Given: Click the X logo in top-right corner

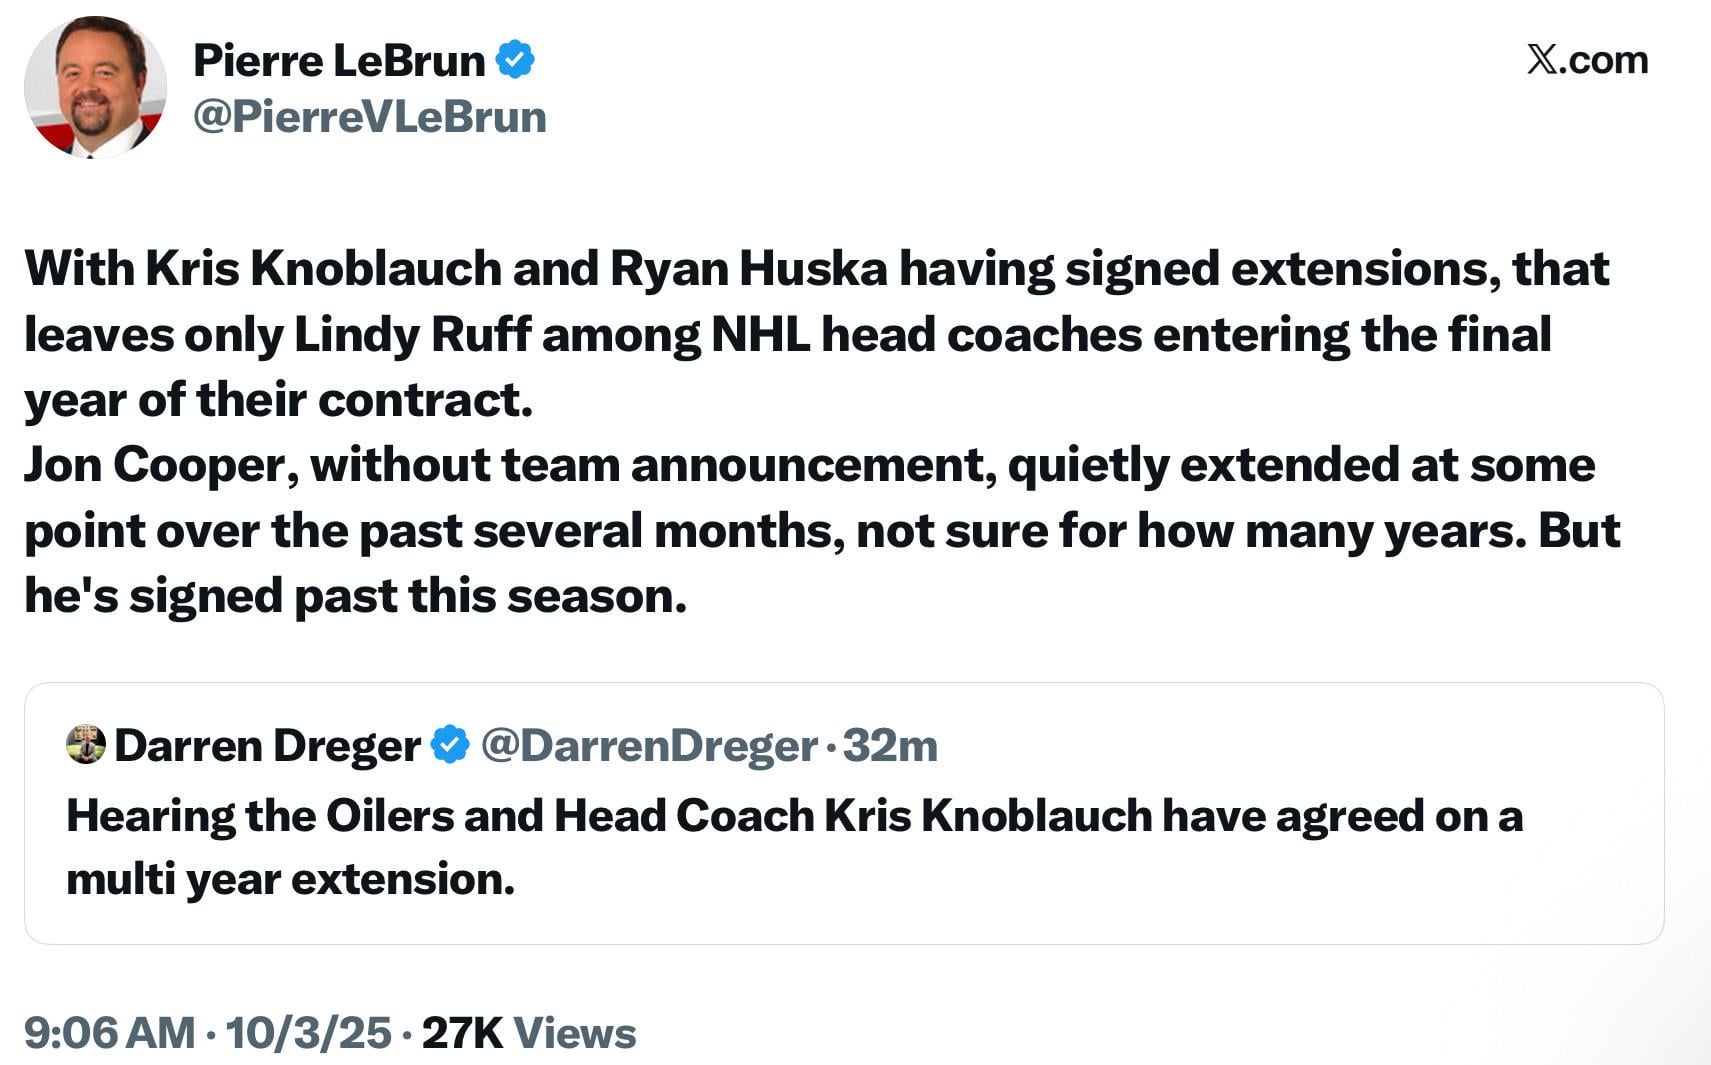Looking at the screenshot, I should (1541, 60).
